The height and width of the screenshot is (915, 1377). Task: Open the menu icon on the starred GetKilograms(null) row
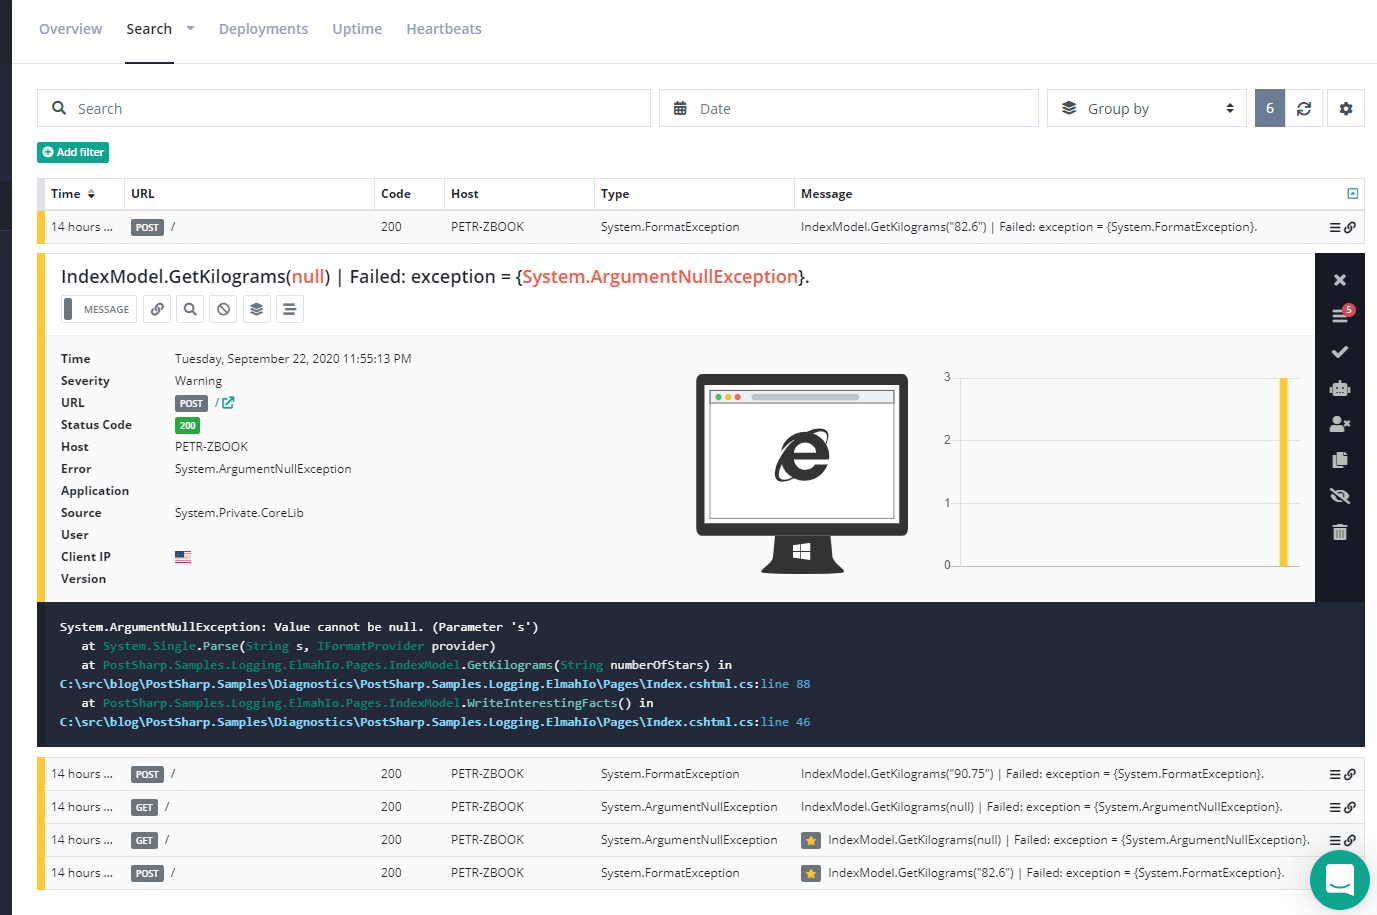[1335, 840]
